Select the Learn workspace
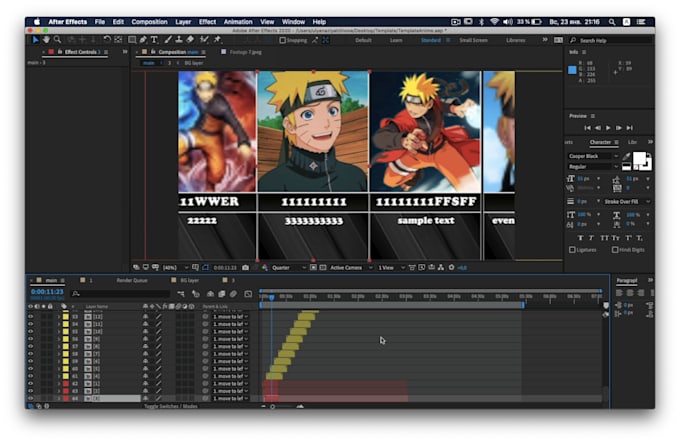The height and width of the screenshot is (442, 680). point(396,40)
